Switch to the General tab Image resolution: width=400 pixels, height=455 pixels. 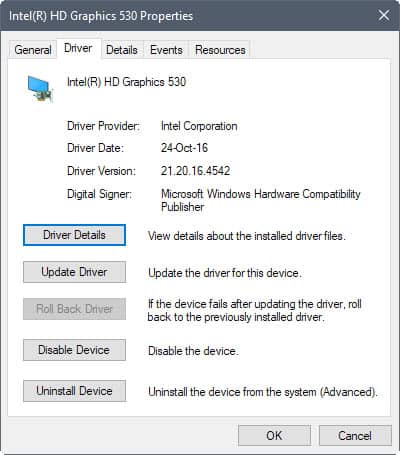coord(33,50)
